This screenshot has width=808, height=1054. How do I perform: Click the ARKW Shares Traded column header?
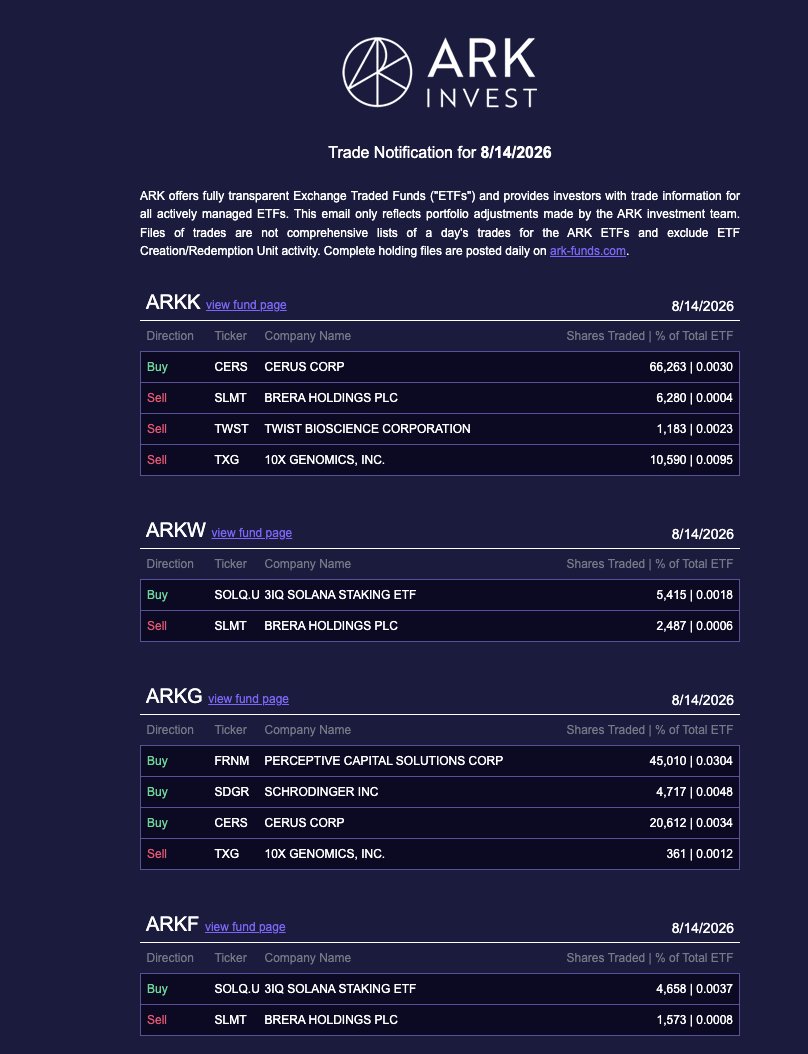649,564
